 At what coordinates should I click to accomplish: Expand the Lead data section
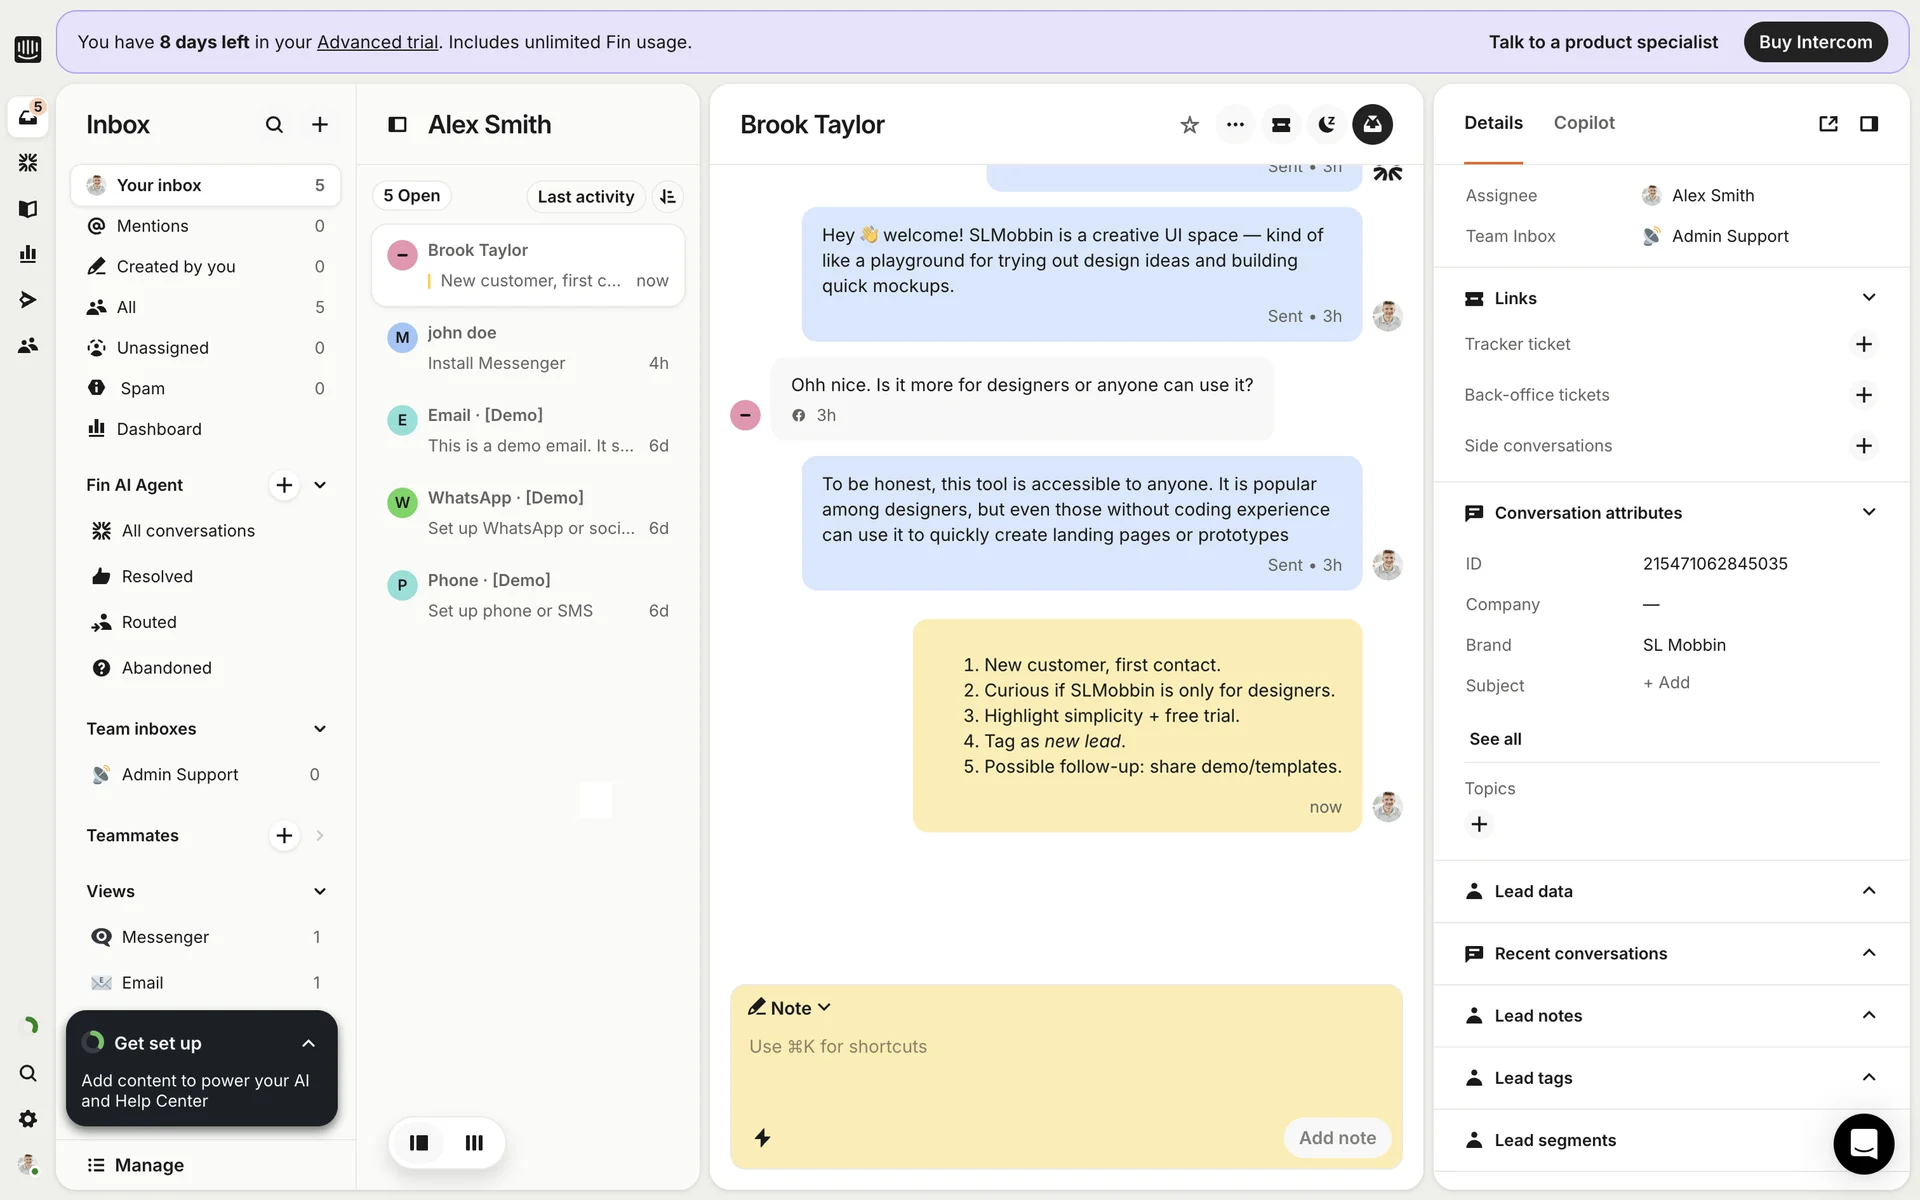tap(1868, 891)
